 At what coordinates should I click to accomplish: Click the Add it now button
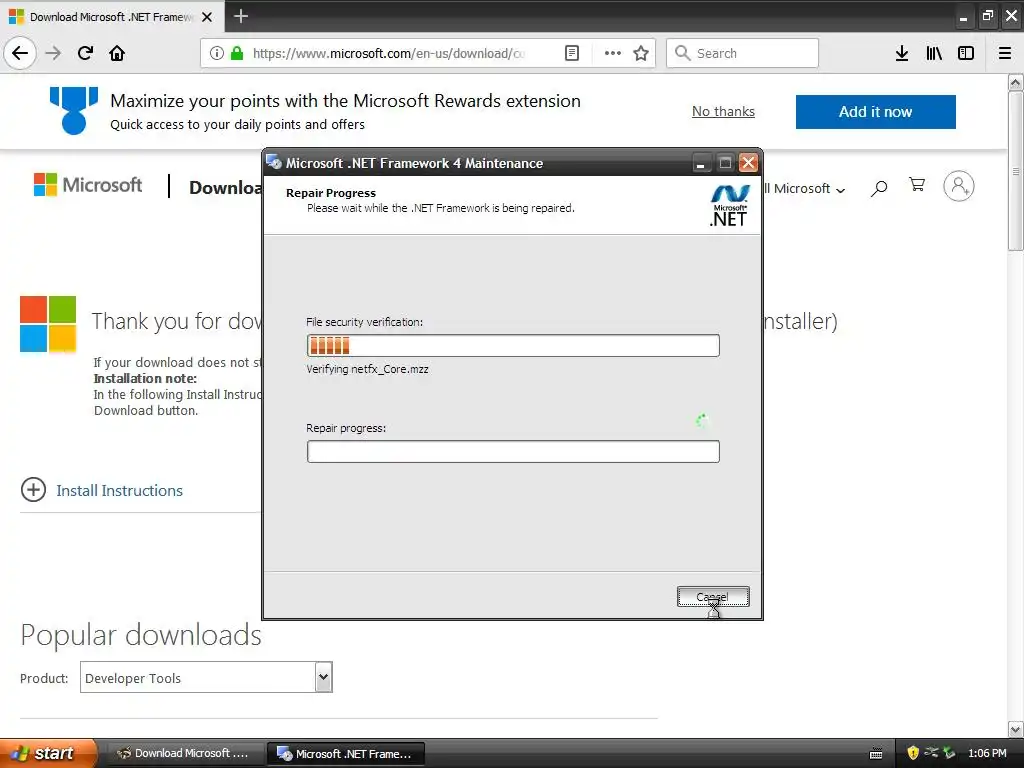pyautogui.click(x=875, y=112)
